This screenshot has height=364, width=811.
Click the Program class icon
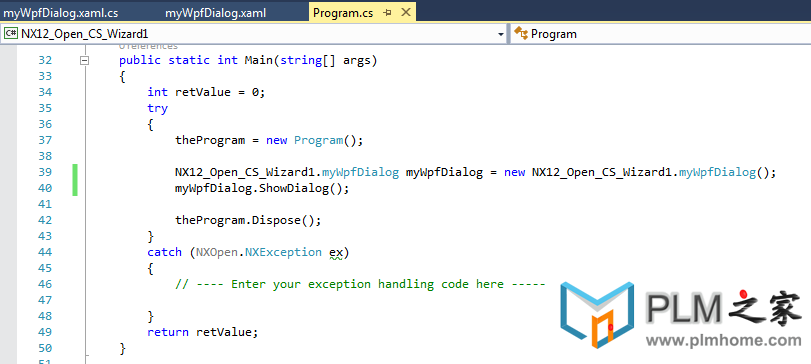[521, 34]
